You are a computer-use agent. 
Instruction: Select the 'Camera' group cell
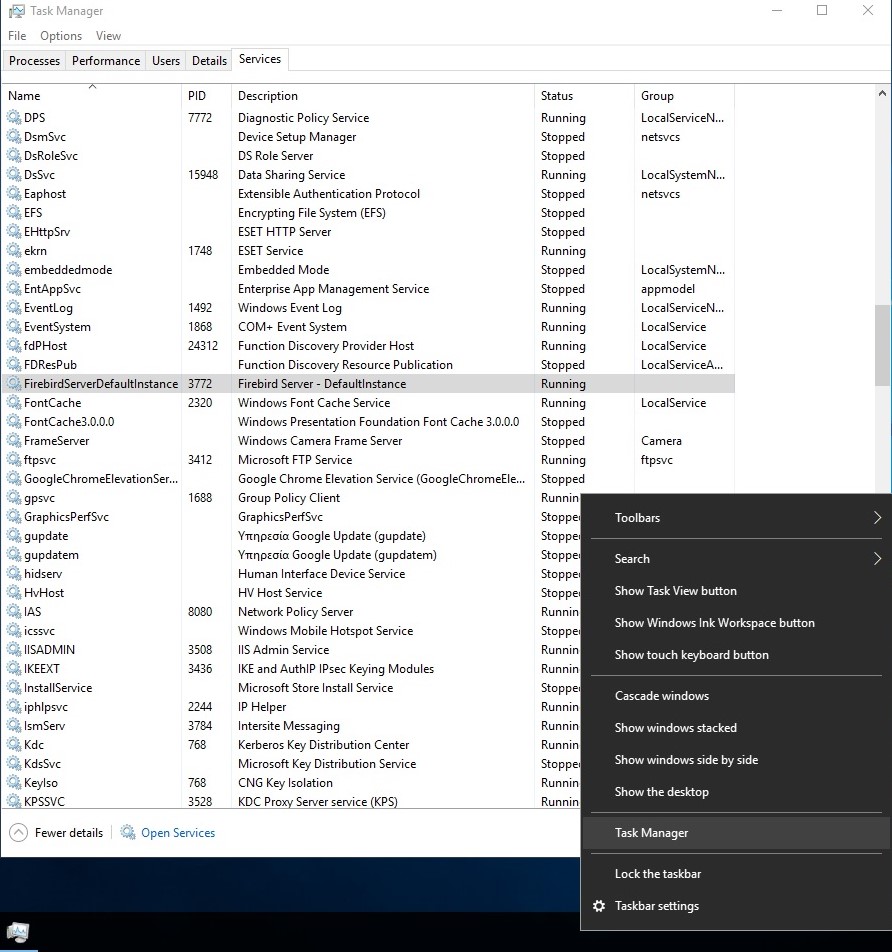pos(661,441)
